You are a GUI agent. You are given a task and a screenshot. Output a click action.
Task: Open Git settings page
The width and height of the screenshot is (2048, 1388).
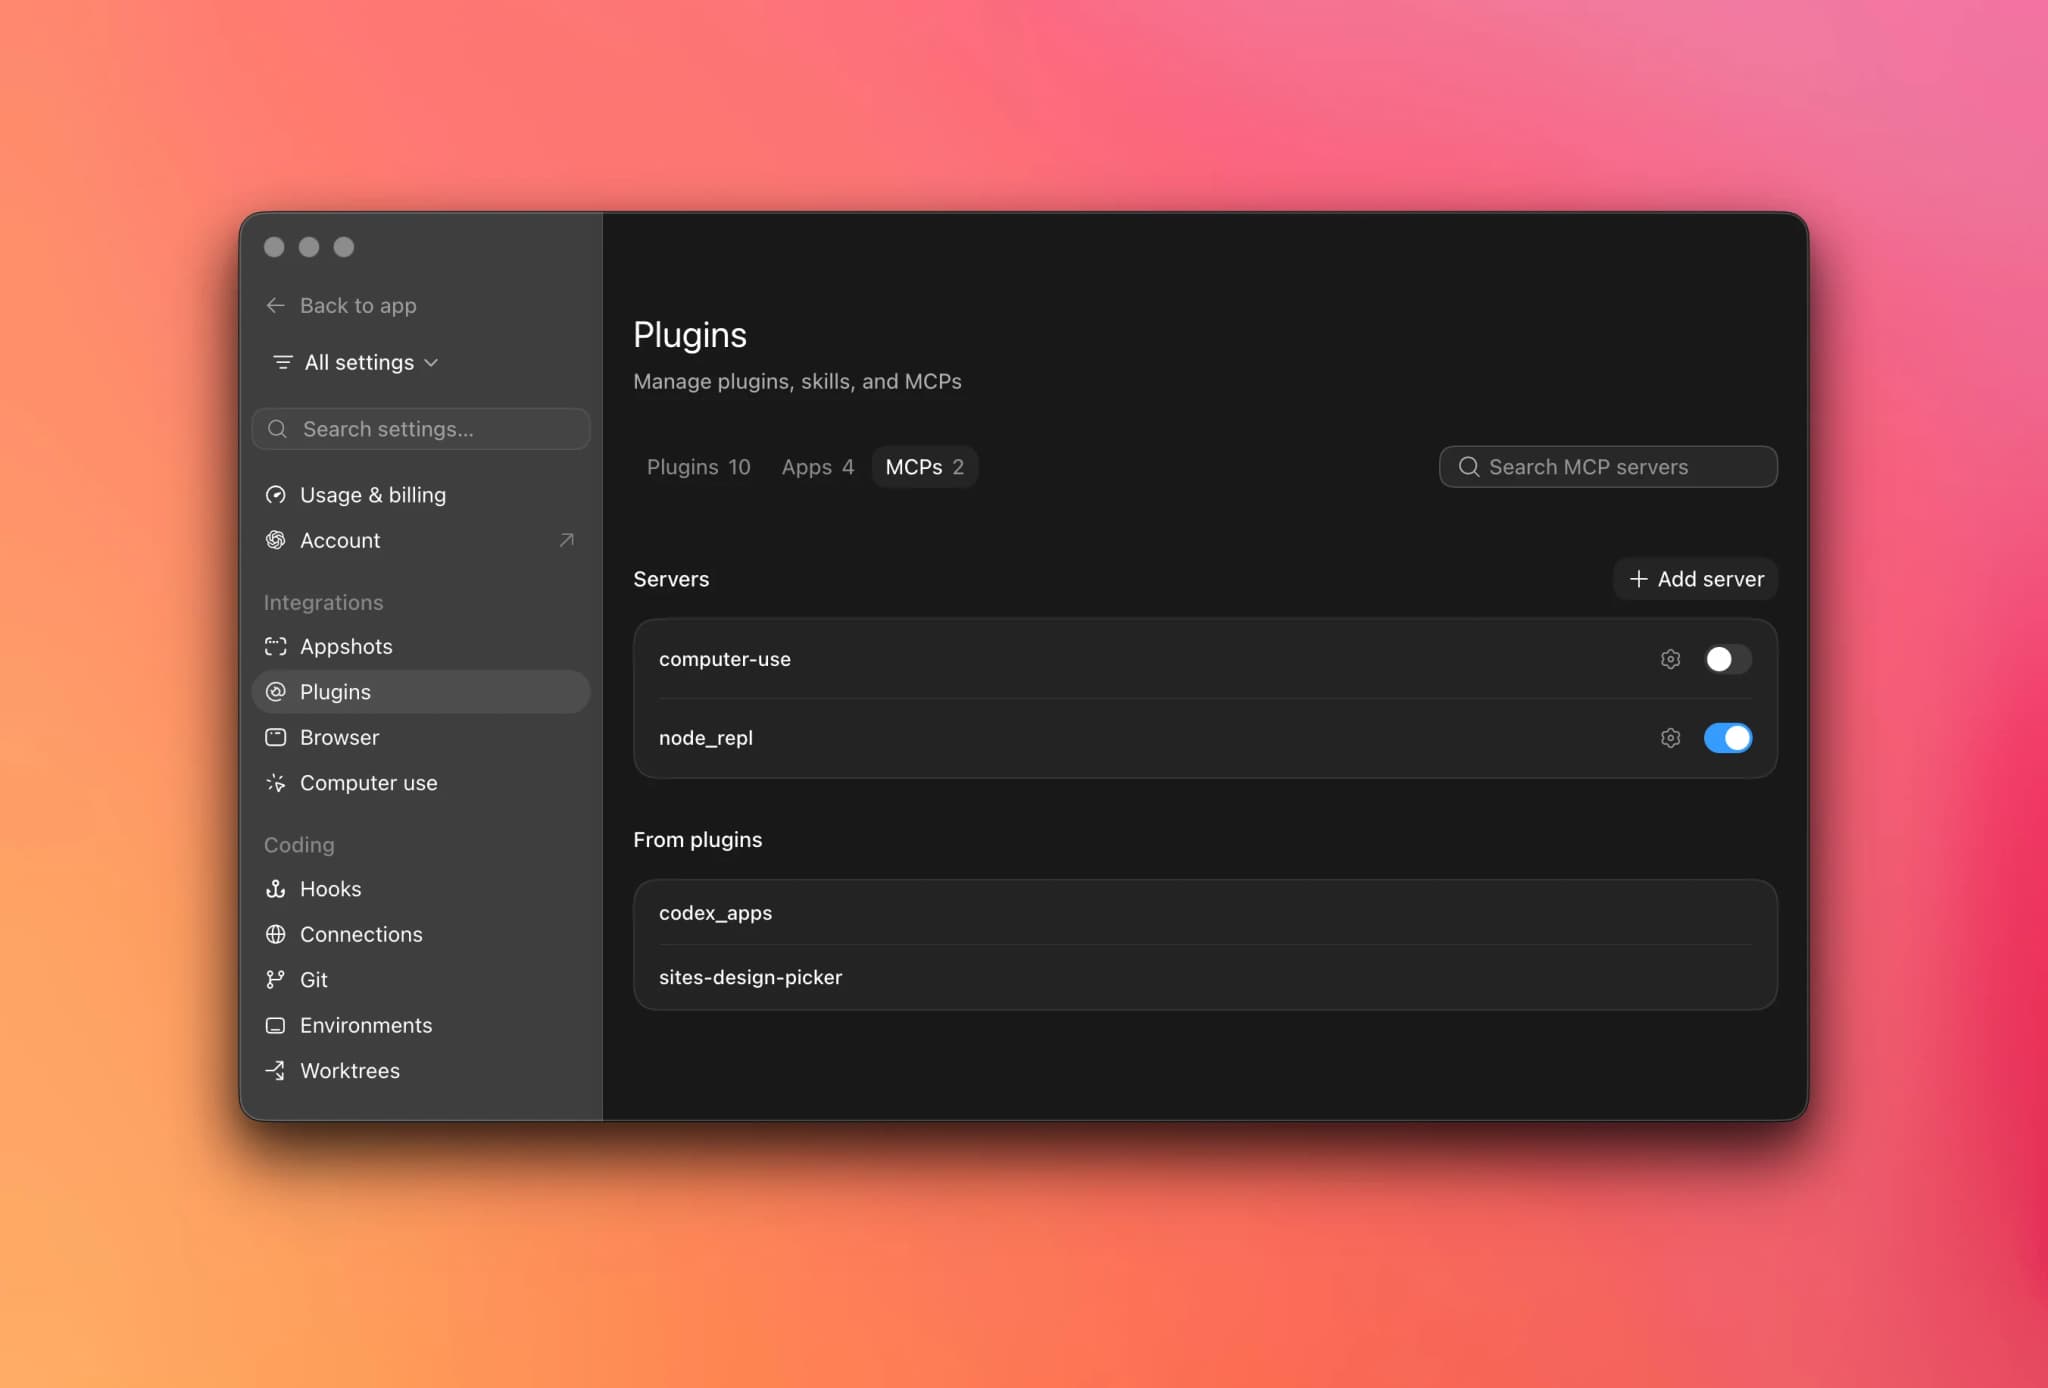[x=421, y=980]
